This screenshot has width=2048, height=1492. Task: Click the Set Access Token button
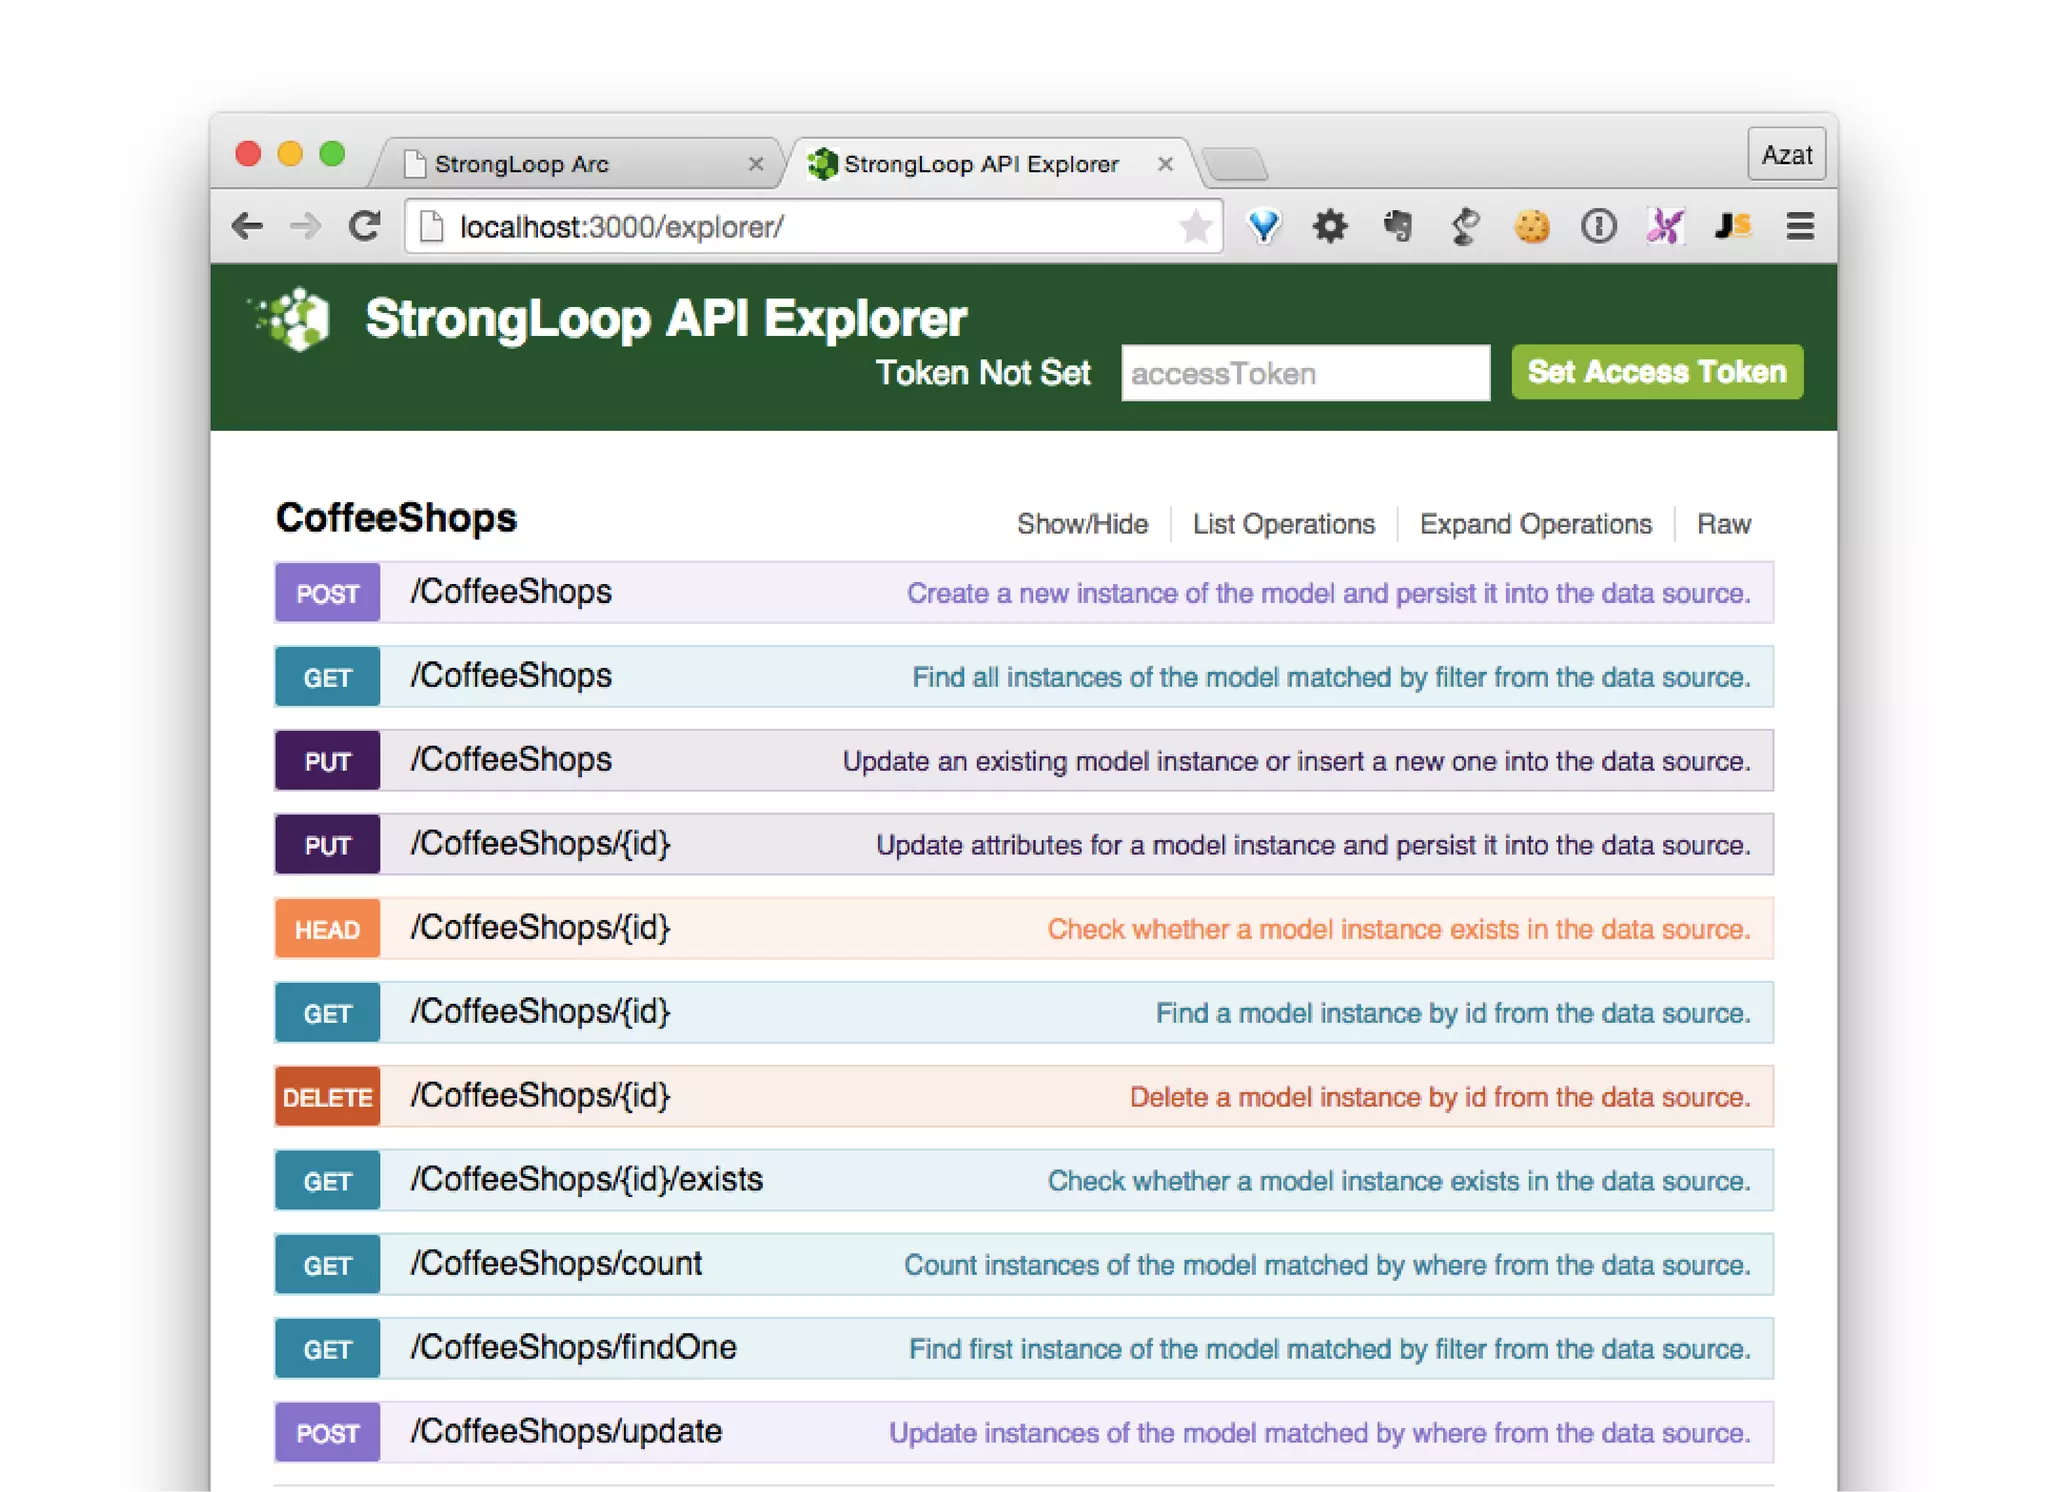click(1657, 372)
